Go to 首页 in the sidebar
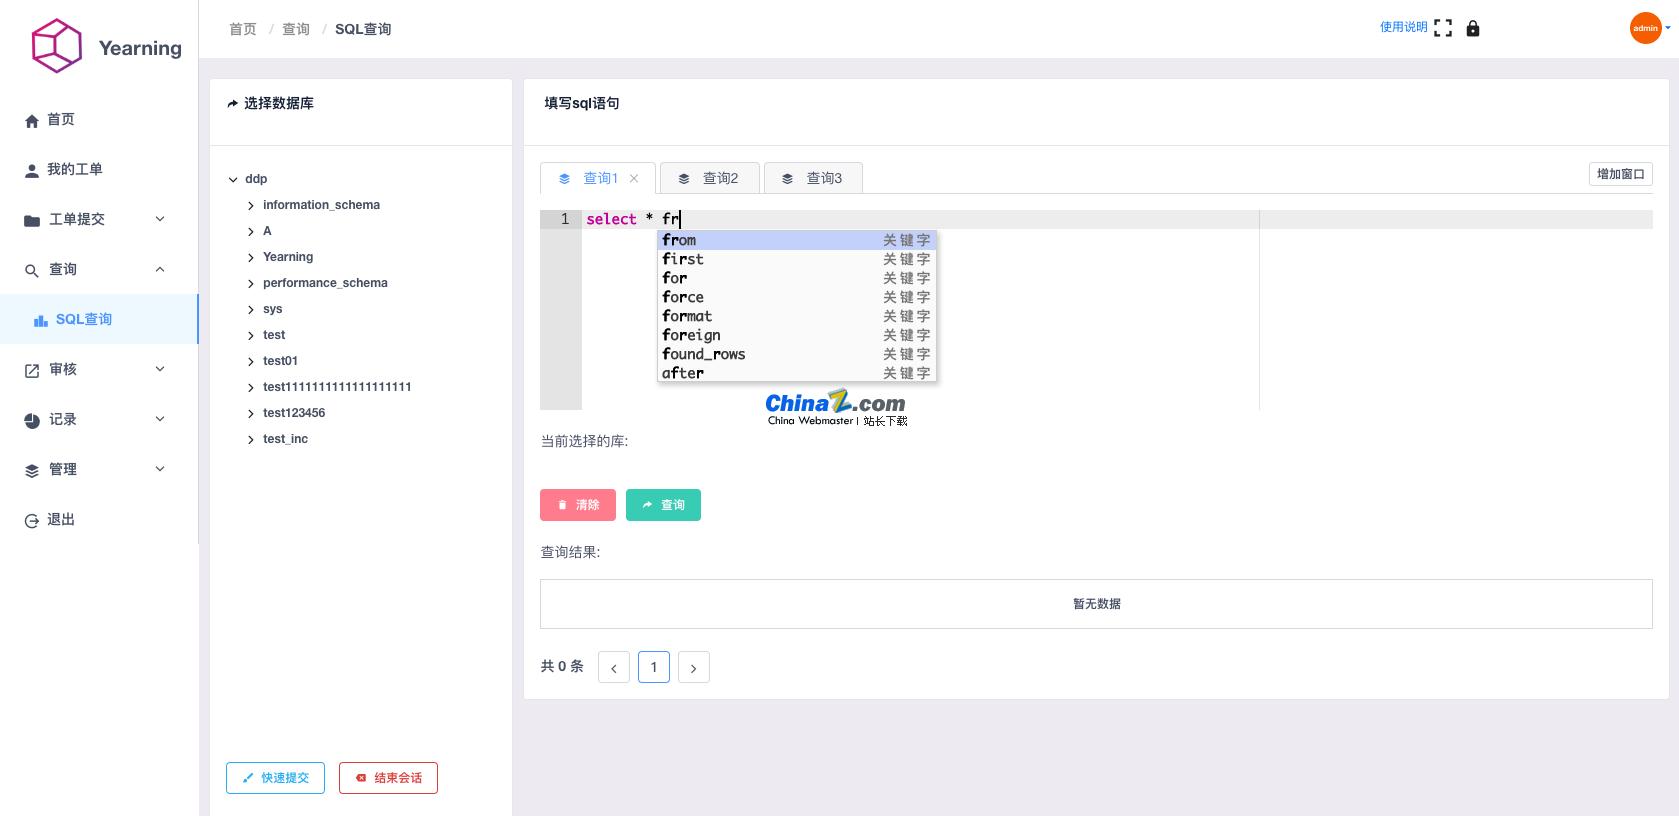This screenshot has width=1679, height=816. coord(60,119)
